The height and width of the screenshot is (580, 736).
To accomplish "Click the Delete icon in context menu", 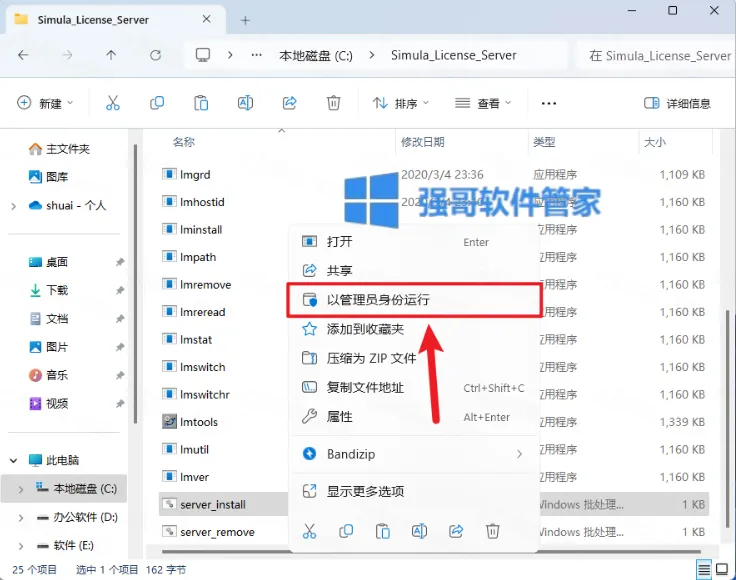I will tap(492, 531).
